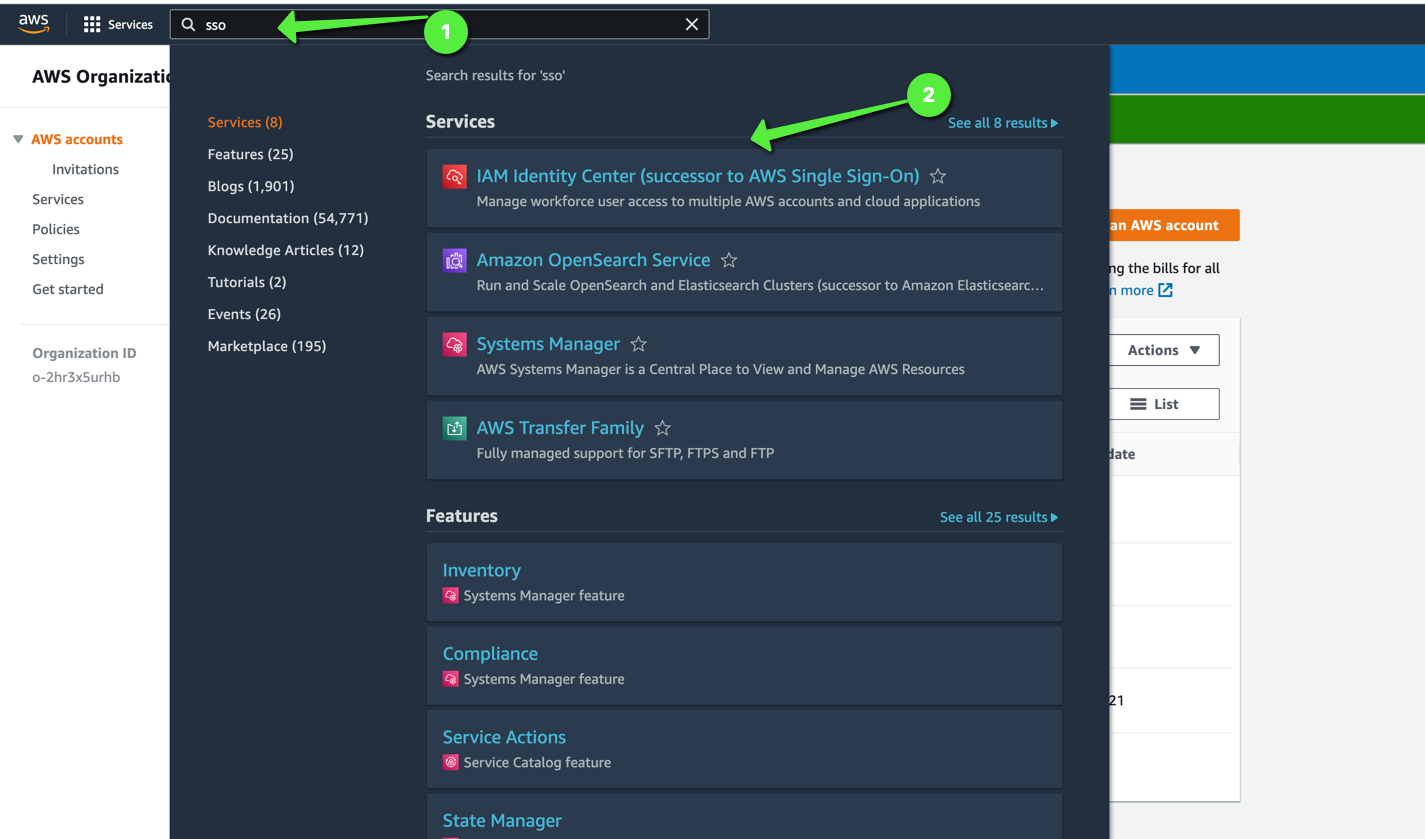This screenshot has height=839, width=1425.
Task: Filter results by Services (8)
Action: (x=245, y=122)
